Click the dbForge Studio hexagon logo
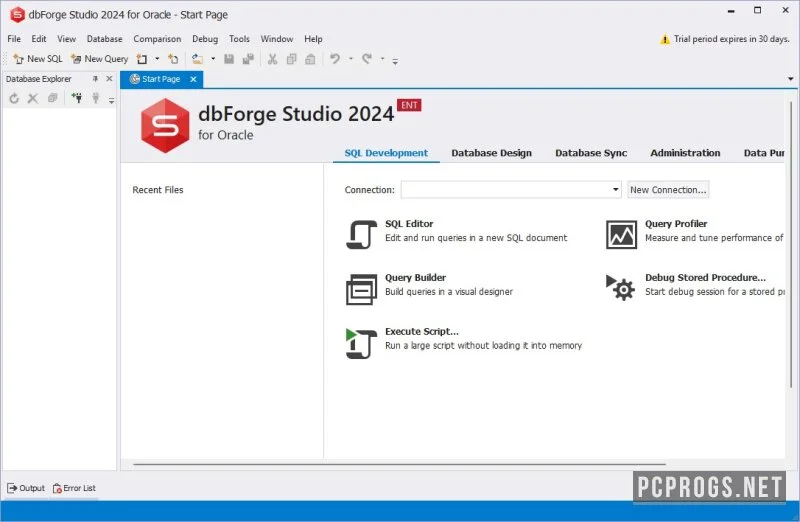This screenshot has height=522, width=800. tap(165, 126)
